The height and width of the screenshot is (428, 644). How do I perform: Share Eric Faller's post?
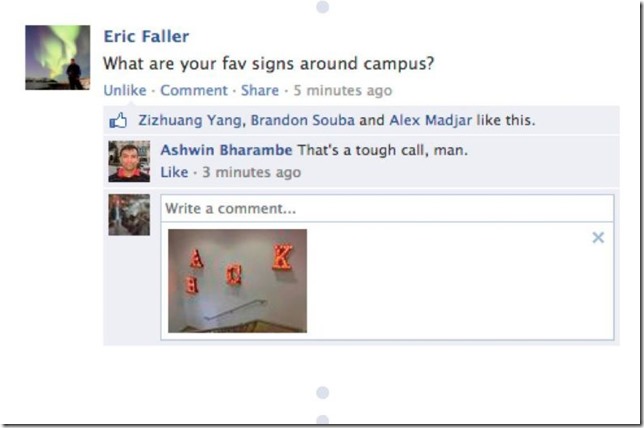point(259,91)
